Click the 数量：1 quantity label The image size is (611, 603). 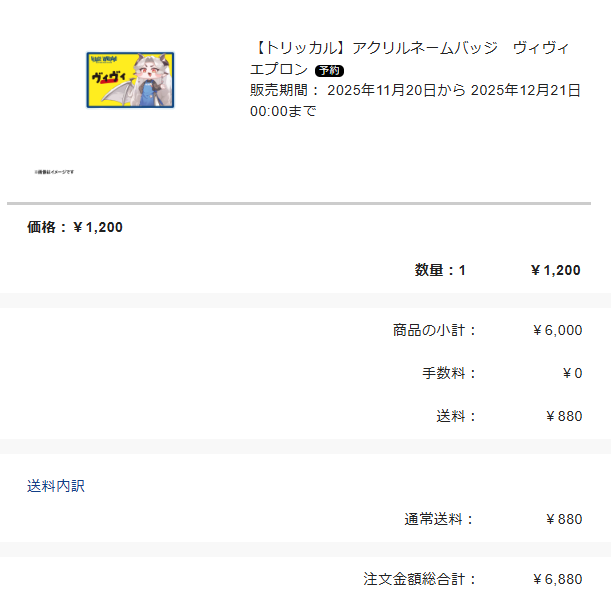coord(440,270)
